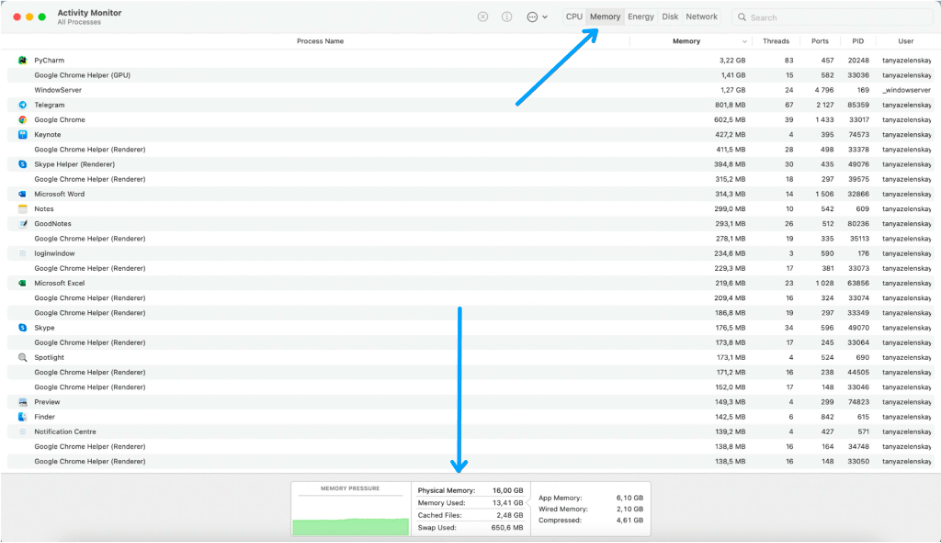Click the 801,8 MB Telegram memory value

730,105
